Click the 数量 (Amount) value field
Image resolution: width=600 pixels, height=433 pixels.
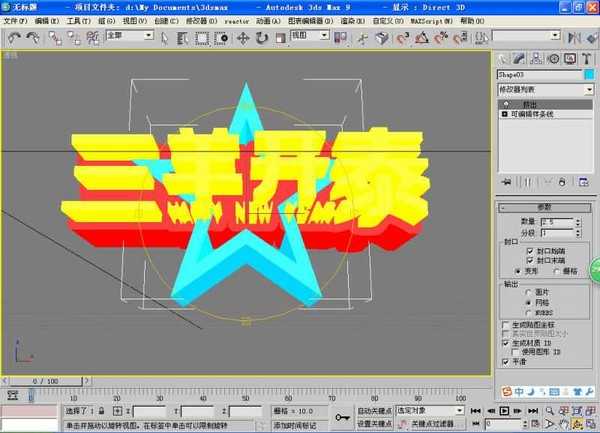click(x=555, y=221)
